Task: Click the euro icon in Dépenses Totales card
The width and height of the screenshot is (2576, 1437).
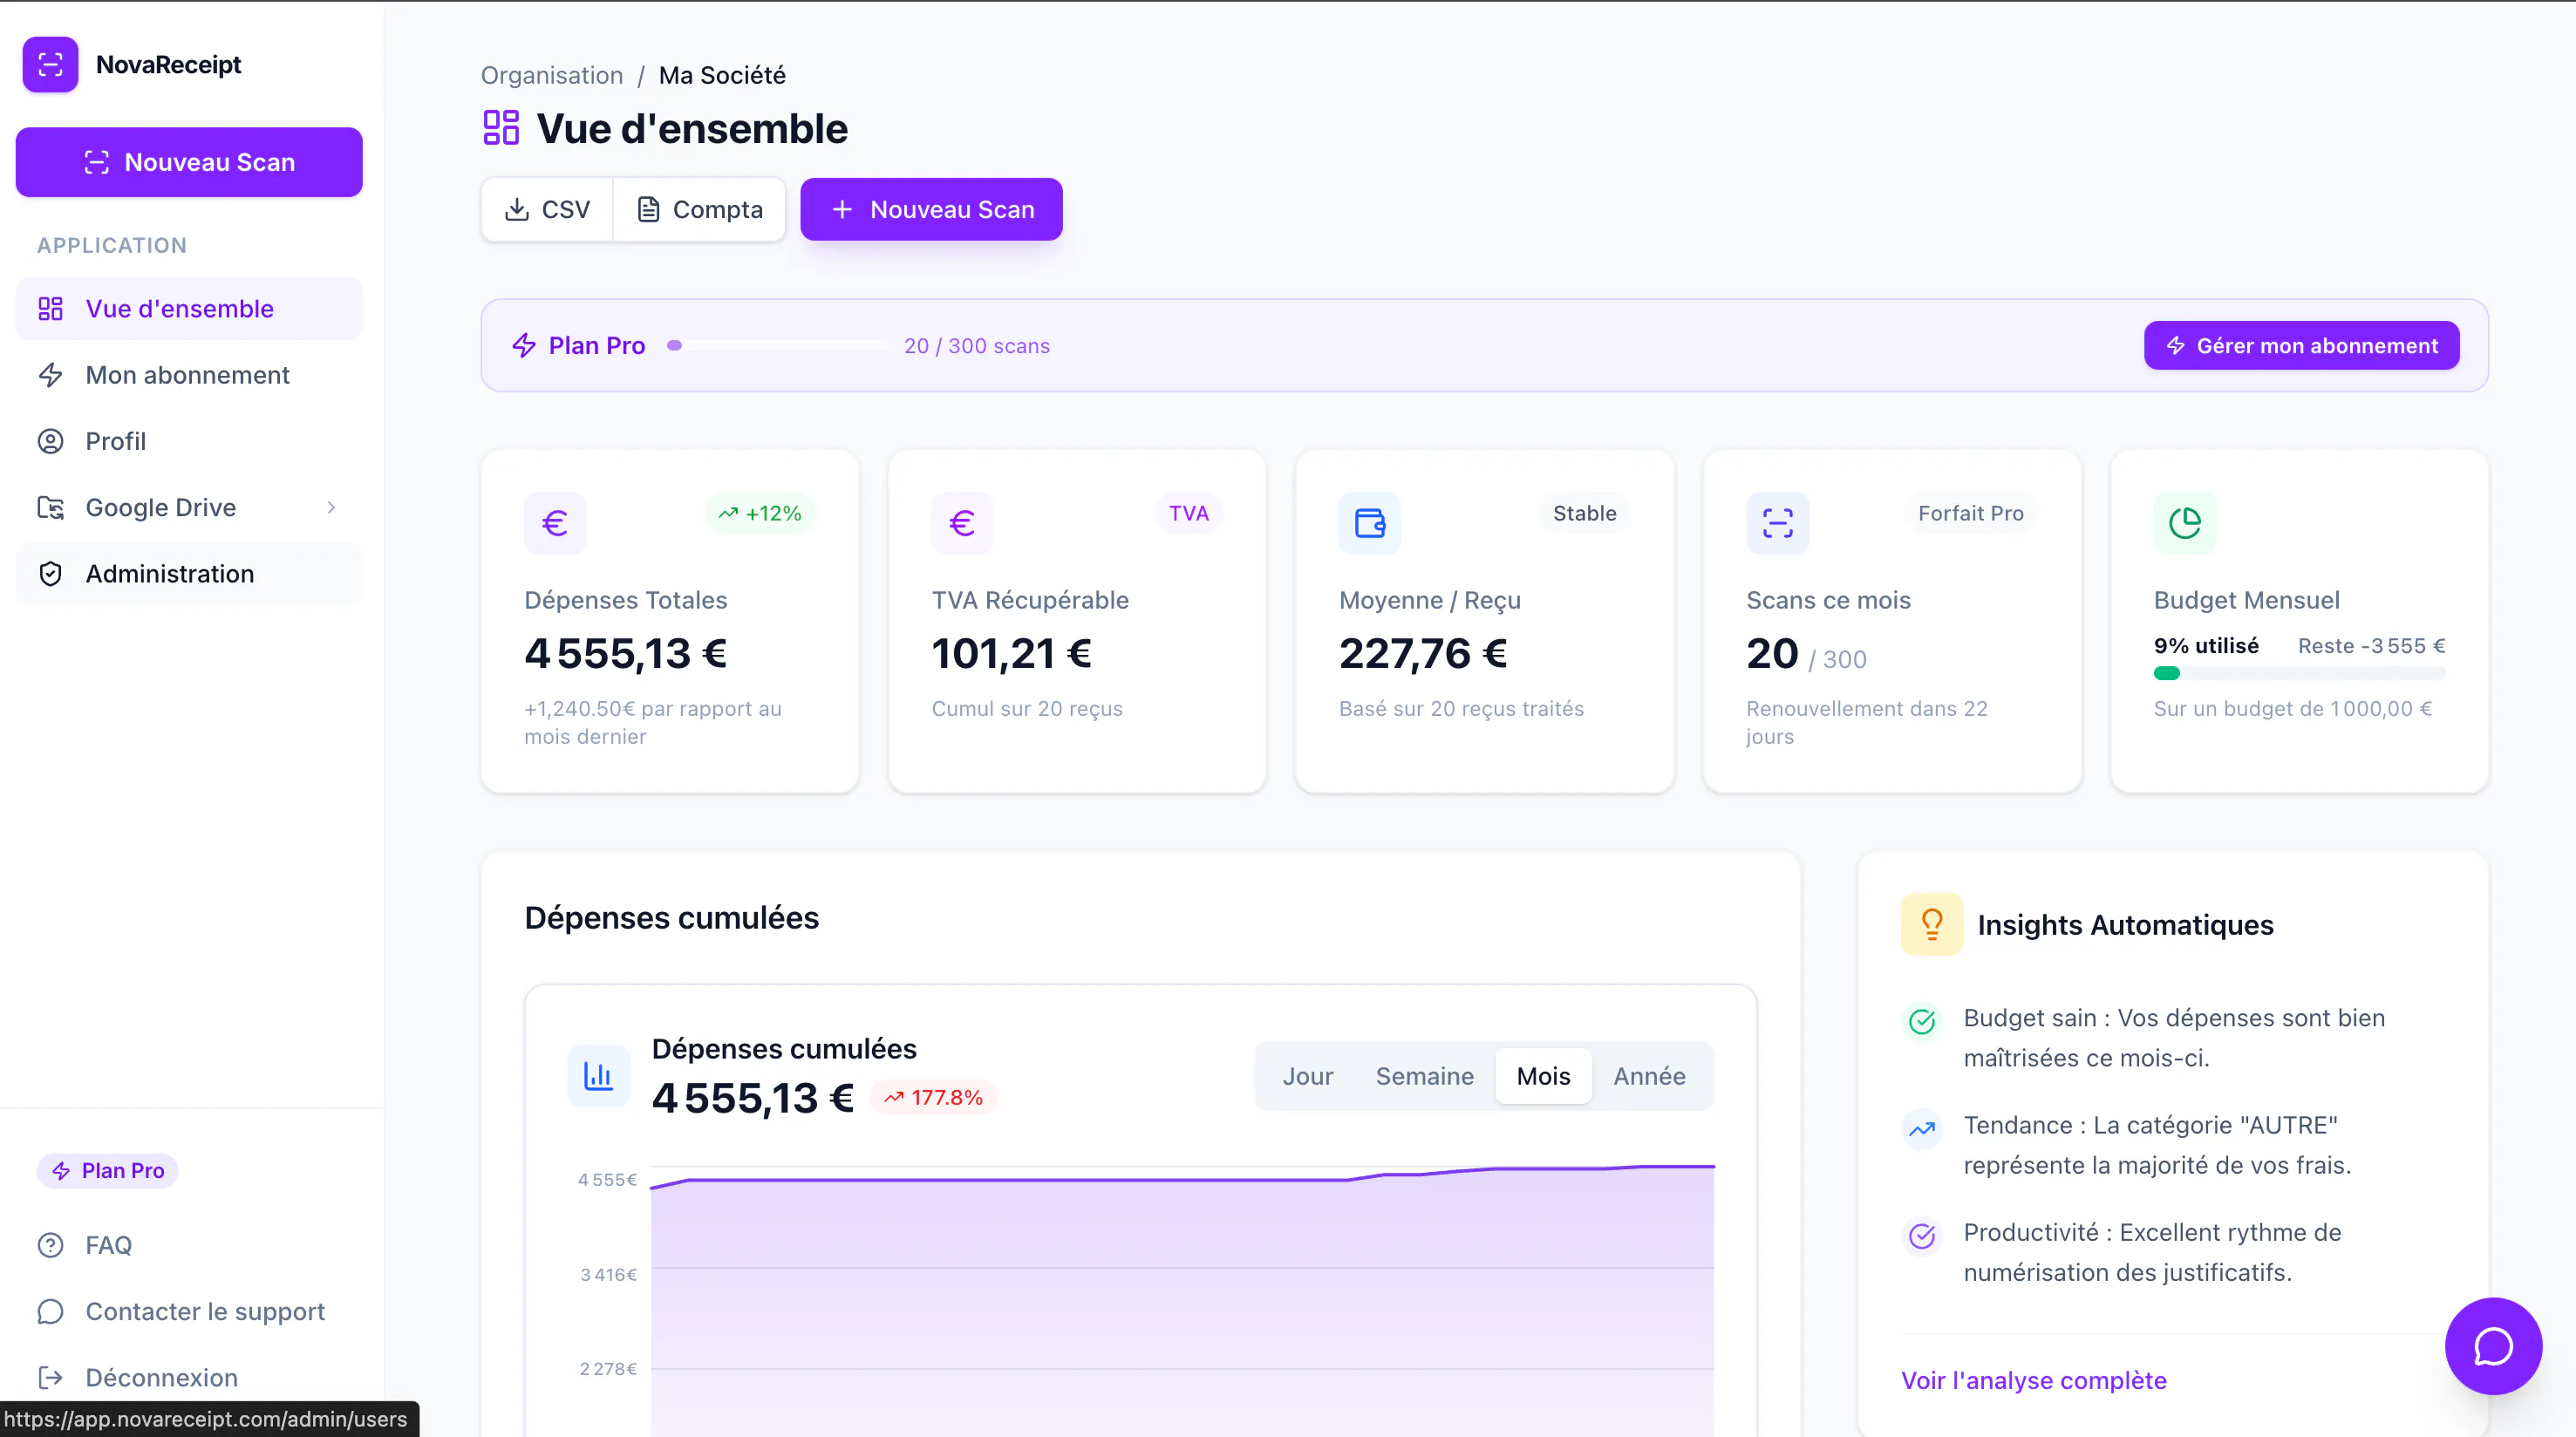Action: (x=555, y=523)
